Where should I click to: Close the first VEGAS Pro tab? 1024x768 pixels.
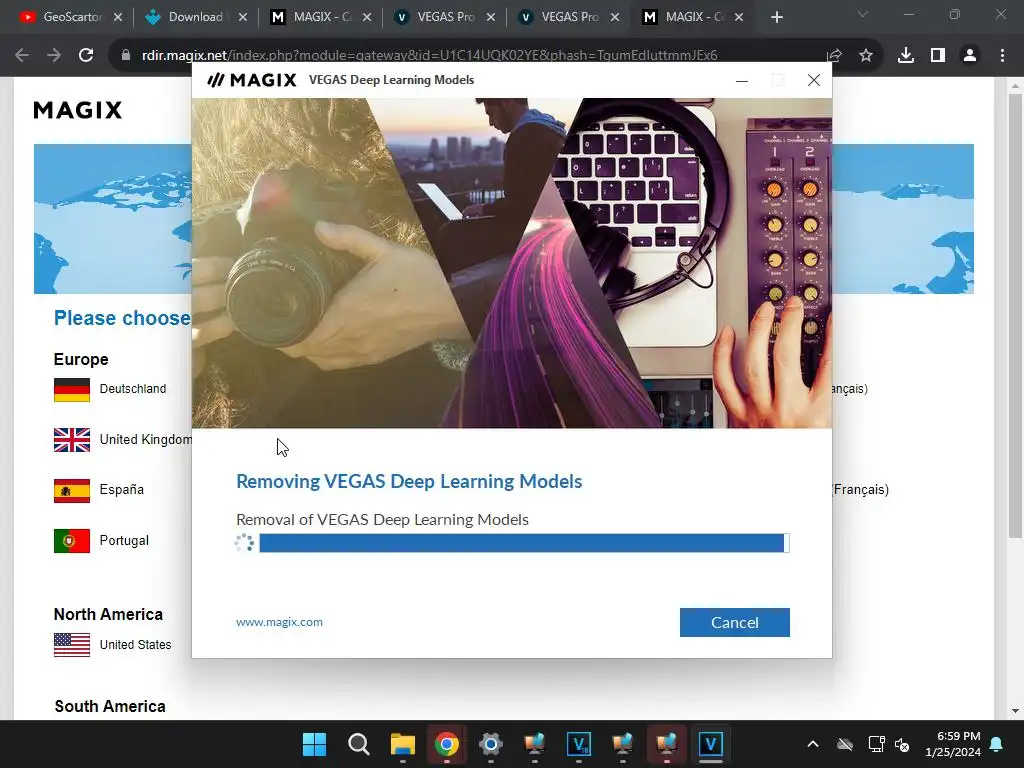[x=491, y=18]
